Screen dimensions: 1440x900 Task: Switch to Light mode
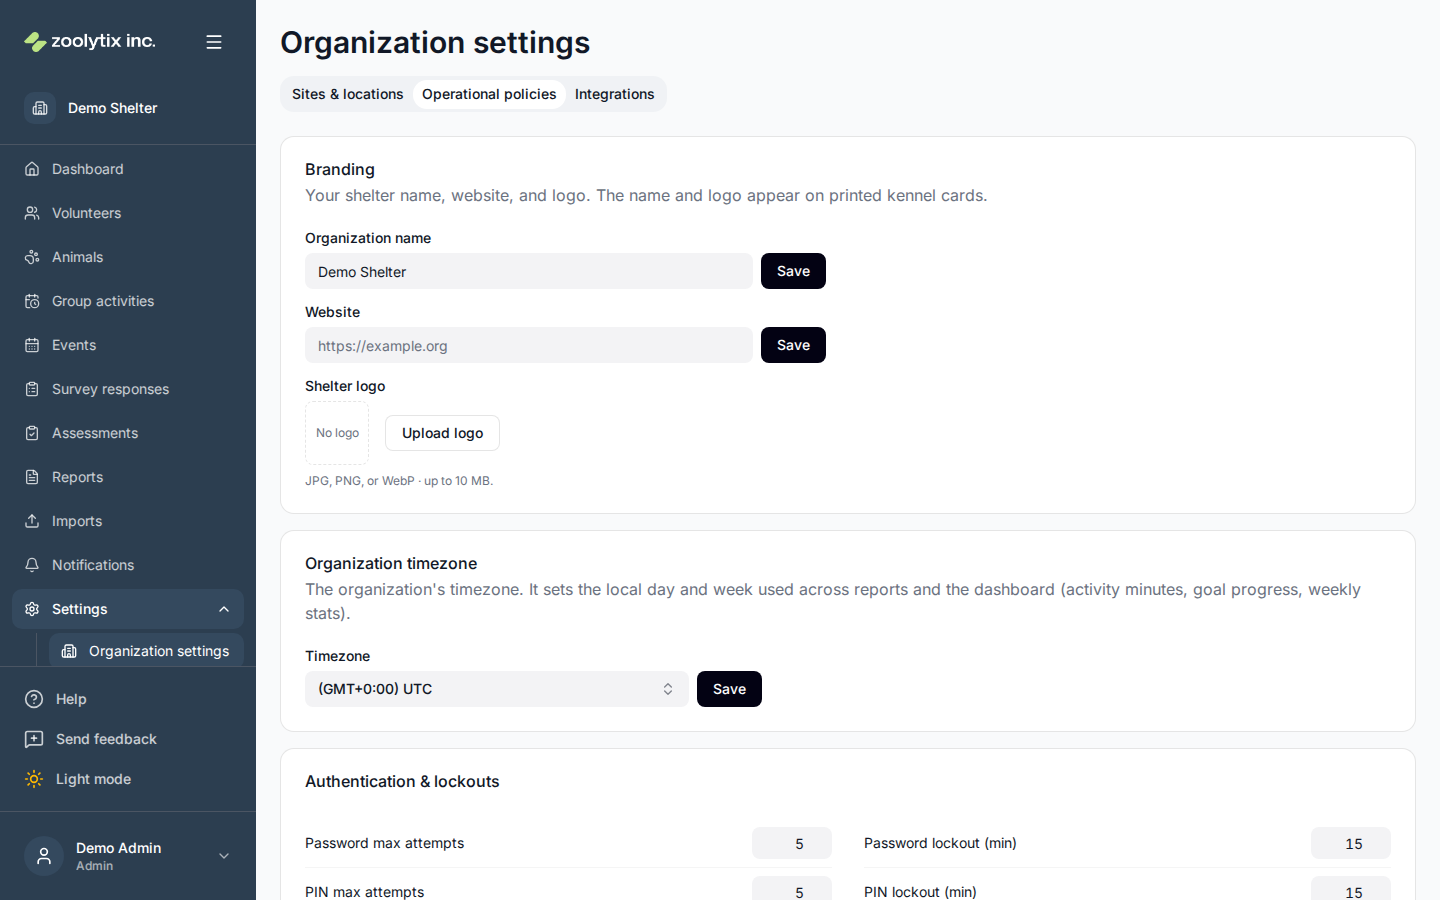pos(128,779)
